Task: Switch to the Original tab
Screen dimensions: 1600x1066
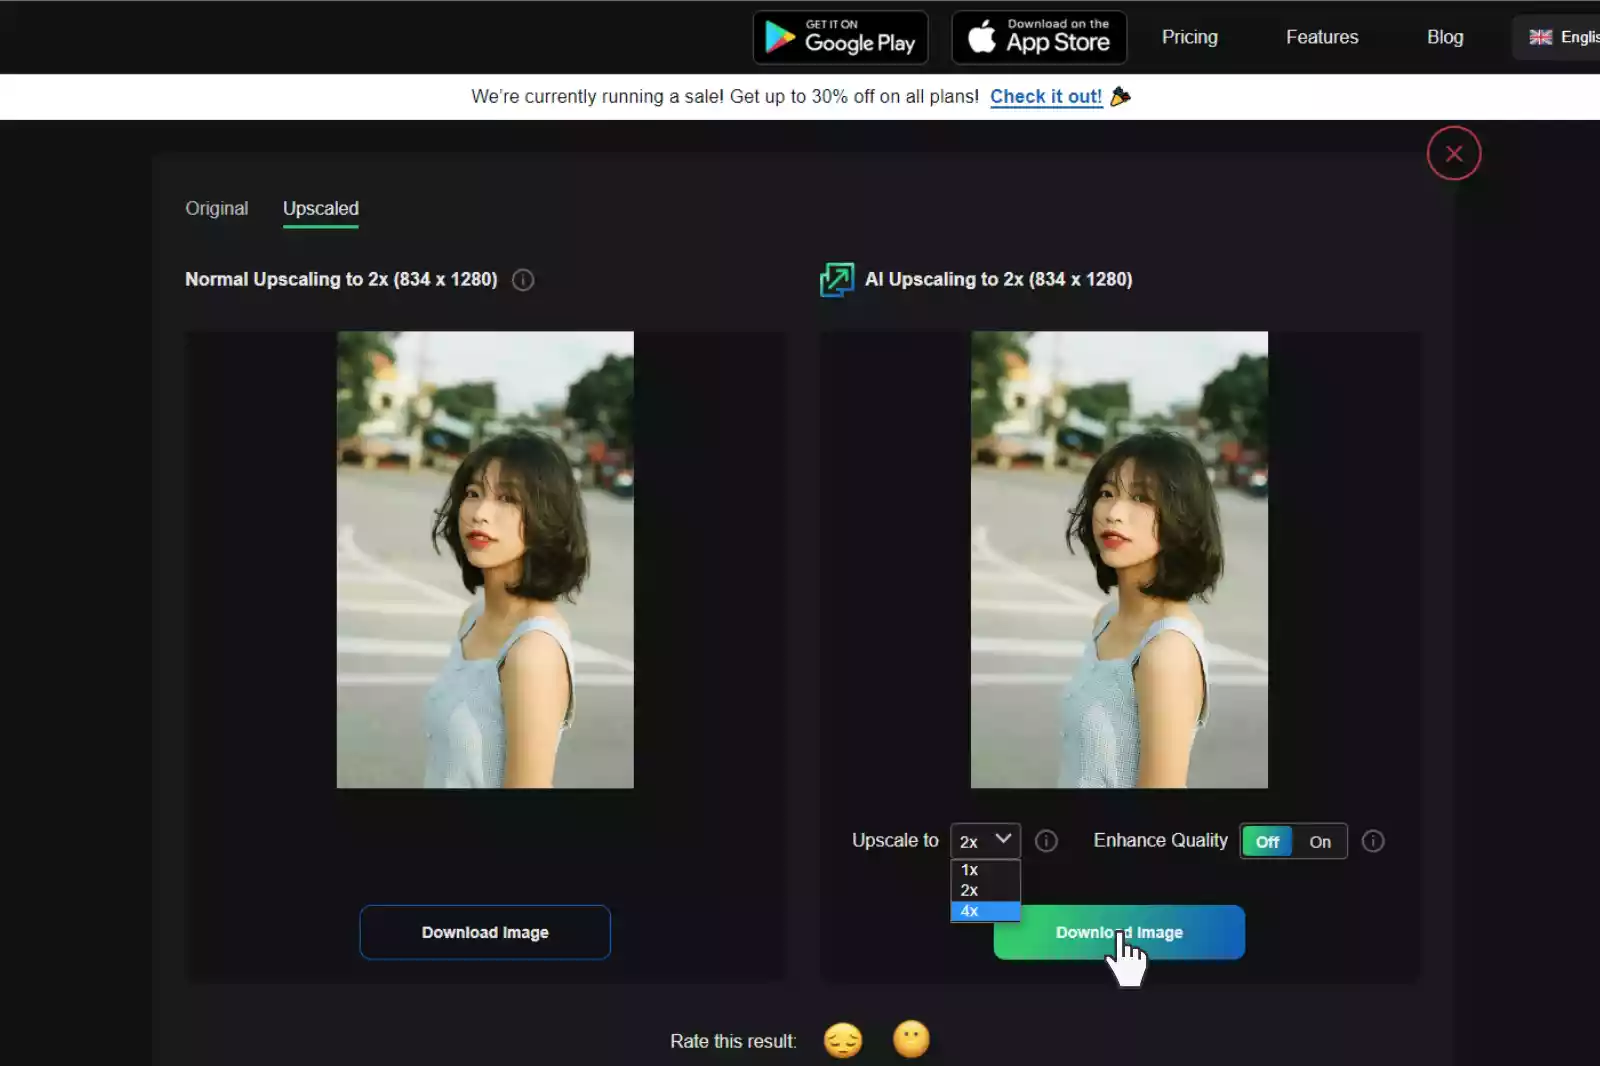Action: point(216,209)
